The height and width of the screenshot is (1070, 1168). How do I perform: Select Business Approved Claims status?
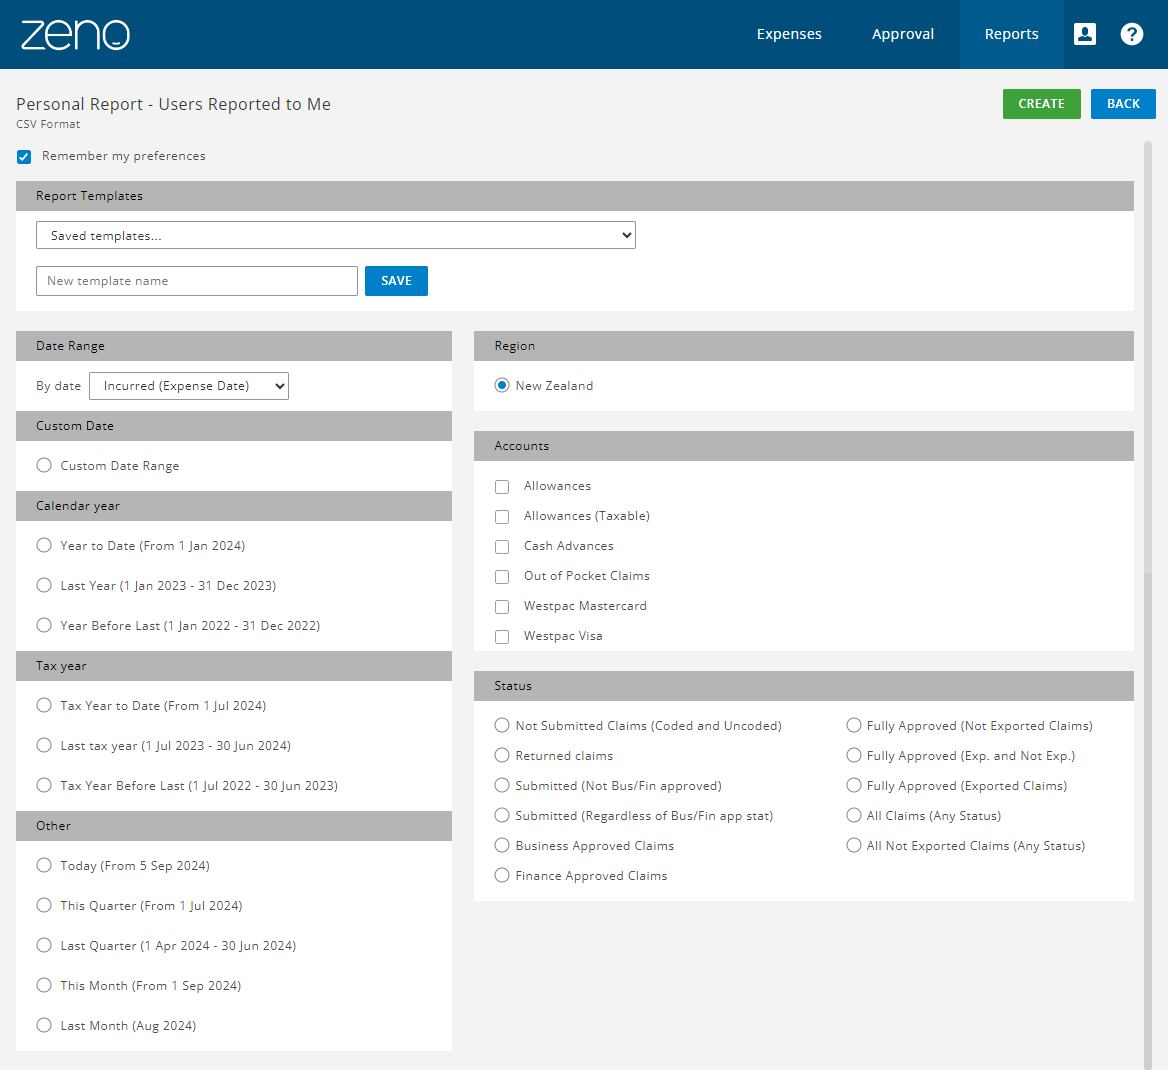[x=502, y=845]
